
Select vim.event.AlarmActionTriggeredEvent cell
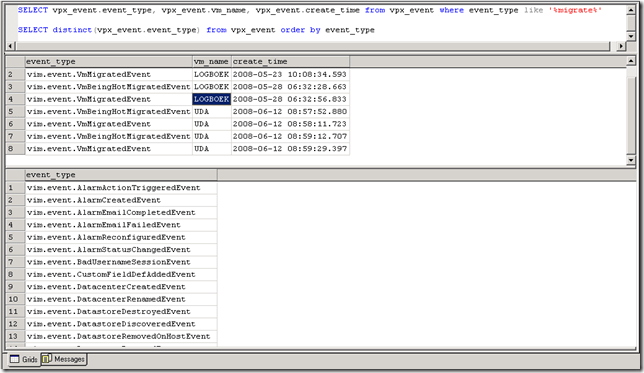[121, 188]
